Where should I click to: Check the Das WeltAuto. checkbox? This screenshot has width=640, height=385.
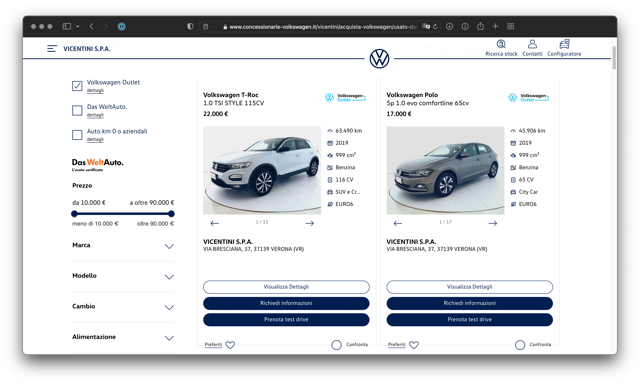[77, 110]
